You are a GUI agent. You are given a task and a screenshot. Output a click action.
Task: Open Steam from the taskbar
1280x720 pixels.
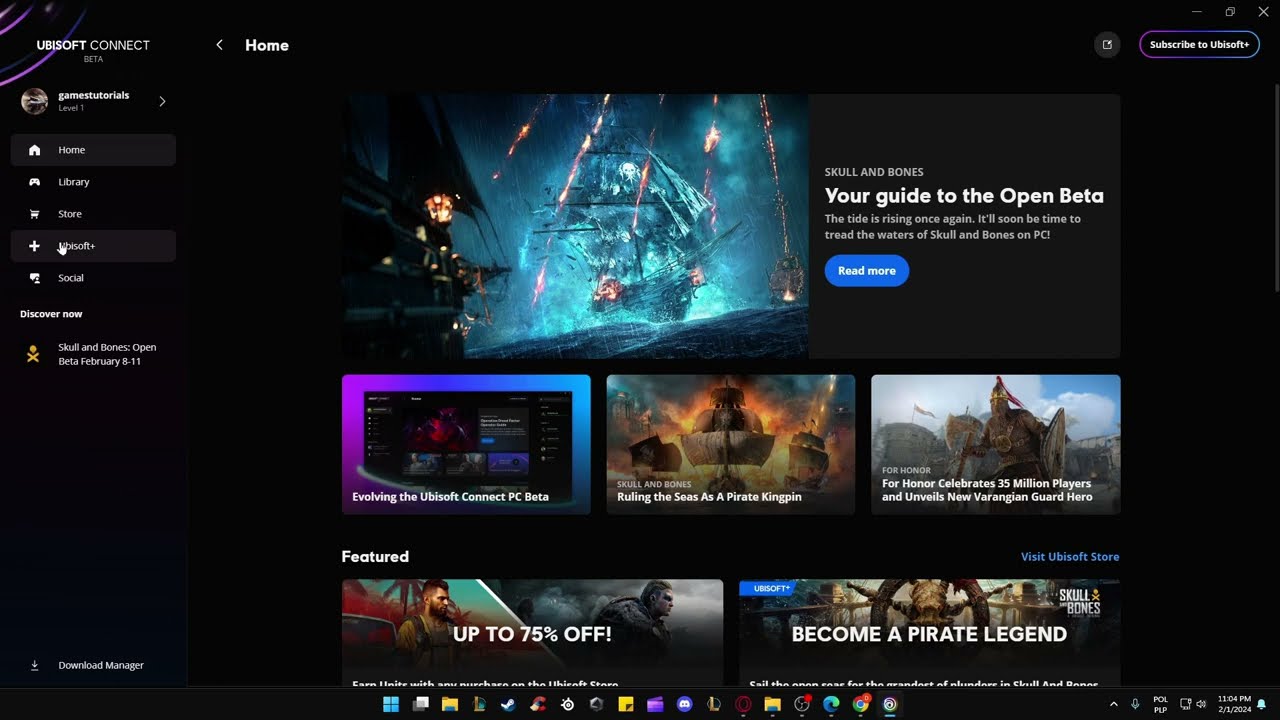pos(508,704)
